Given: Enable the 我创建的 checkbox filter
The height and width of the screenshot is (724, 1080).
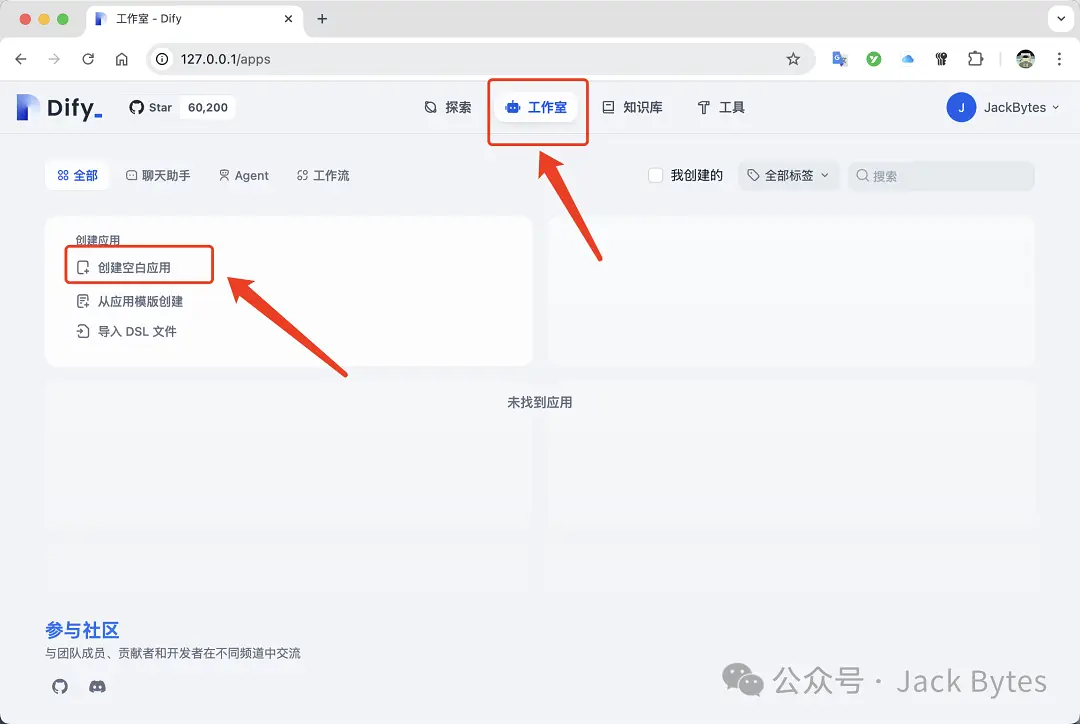Looking at the screenshot, I should click(655, 175).
